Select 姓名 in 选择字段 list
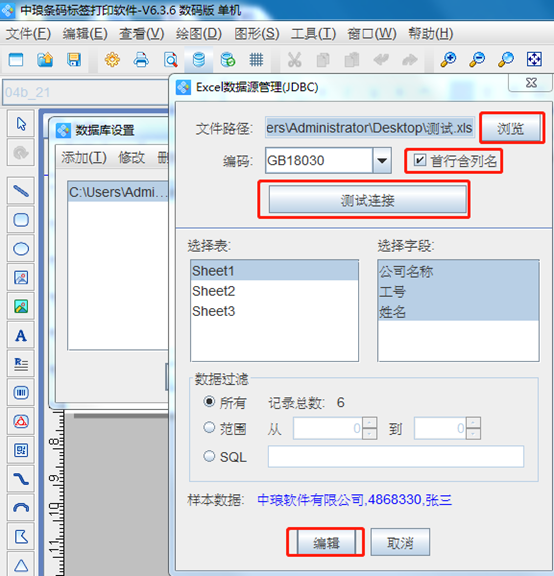The width and height of the screenshot is (554, 576). (458, 312)
